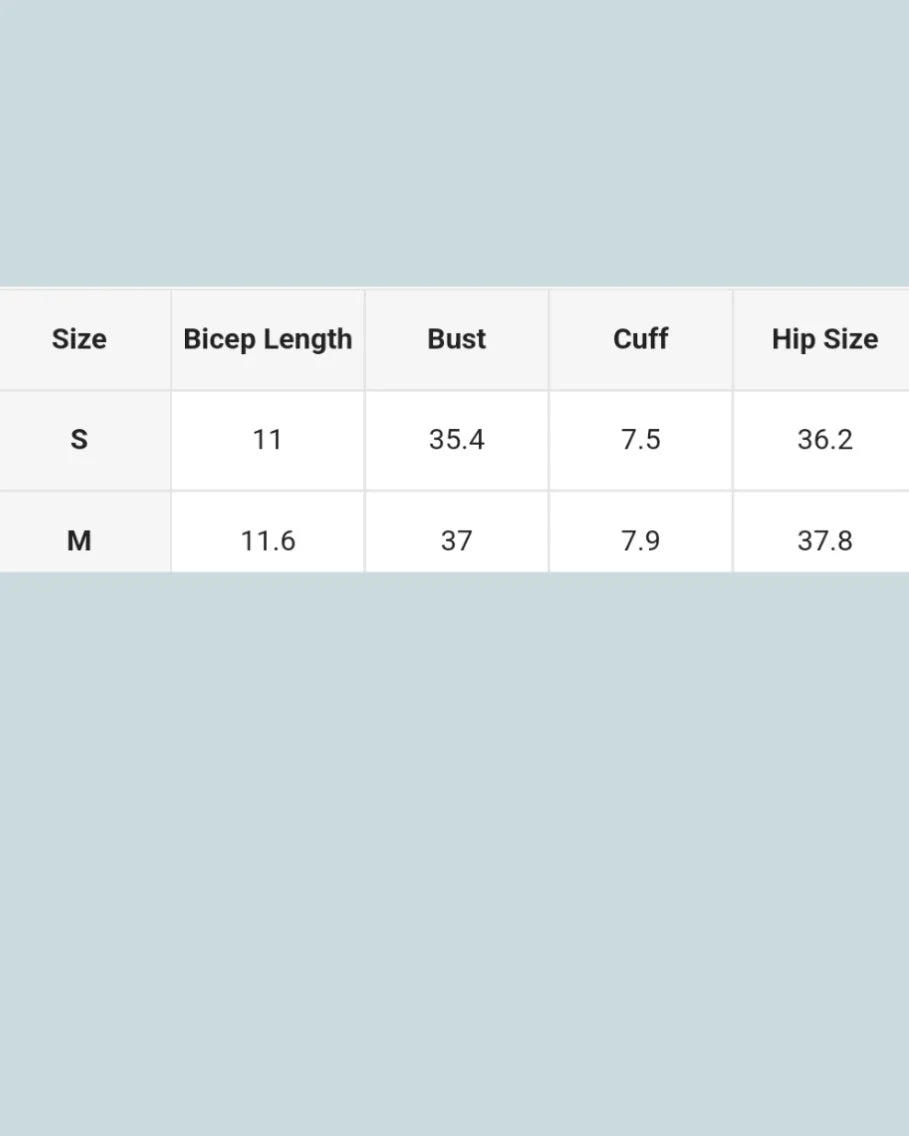
Task: Click the cuff value 7.9
Action: [x=640, y=541]
